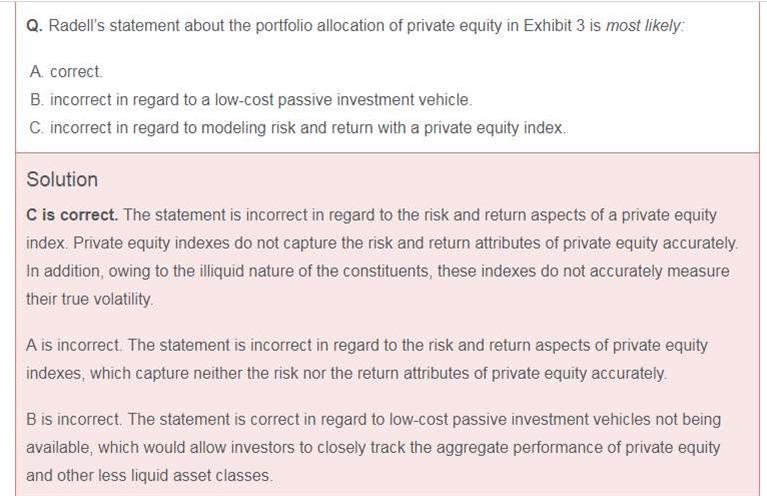
Task: Click line starting "indexes, which capture neither"
Action: tap(346, 373)
